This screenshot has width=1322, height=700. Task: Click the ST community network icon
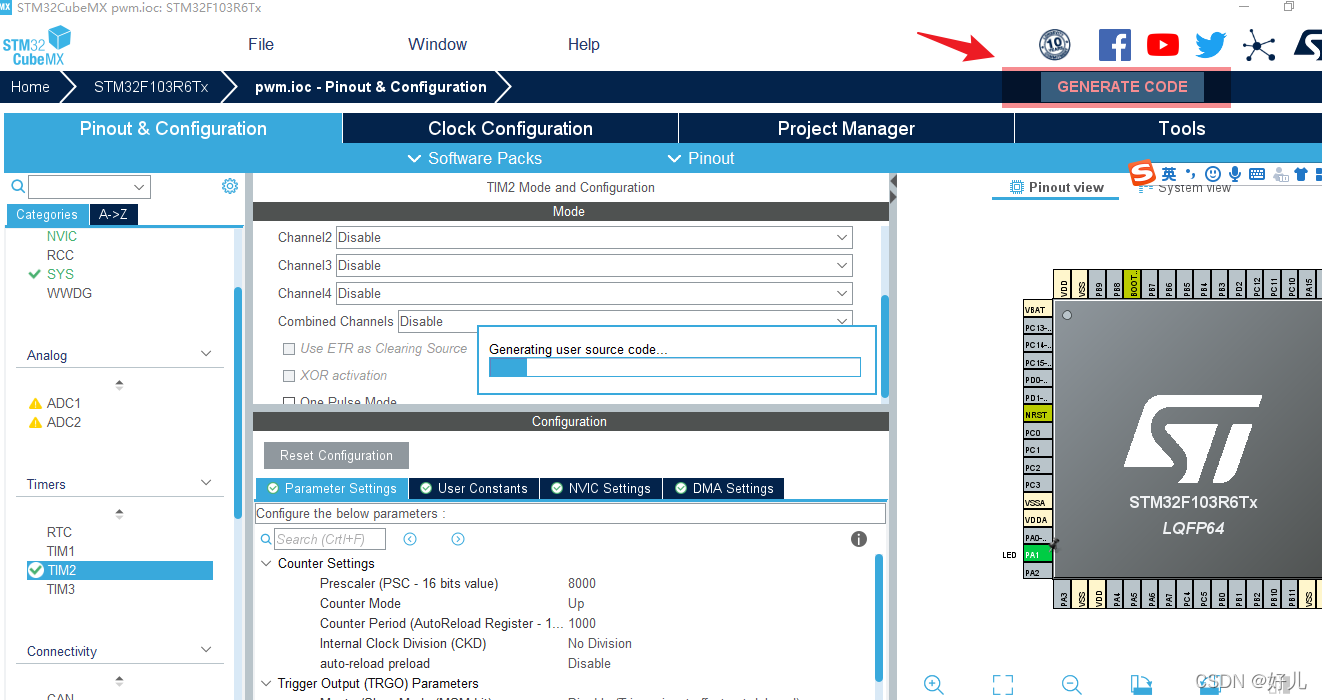[1259, 45]
